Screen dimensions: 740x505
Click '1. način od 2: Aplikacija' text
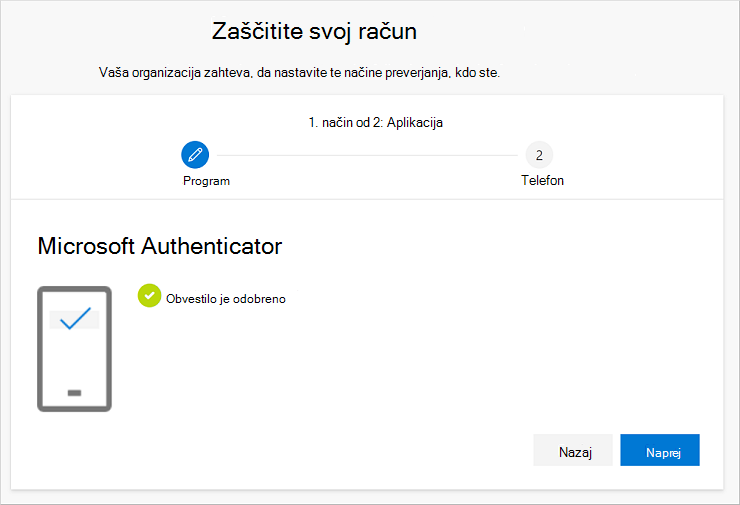[376, 123]
